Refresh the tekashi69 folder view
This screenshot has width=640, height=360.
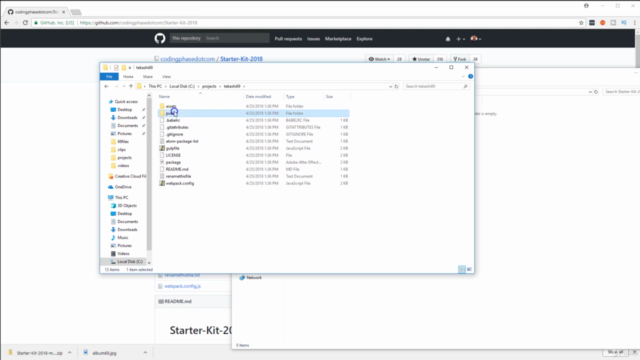click(396, 87)
